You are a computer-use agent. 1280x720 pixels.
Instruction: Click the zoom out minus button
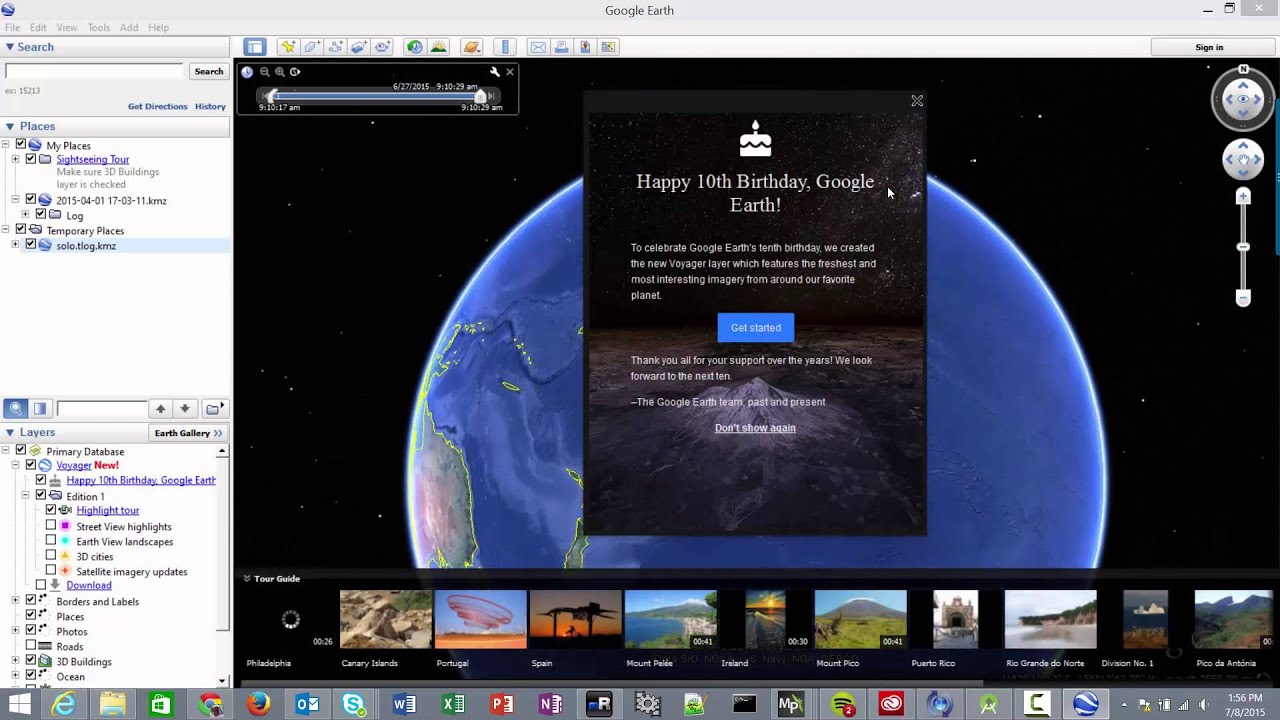(1243, 299)
